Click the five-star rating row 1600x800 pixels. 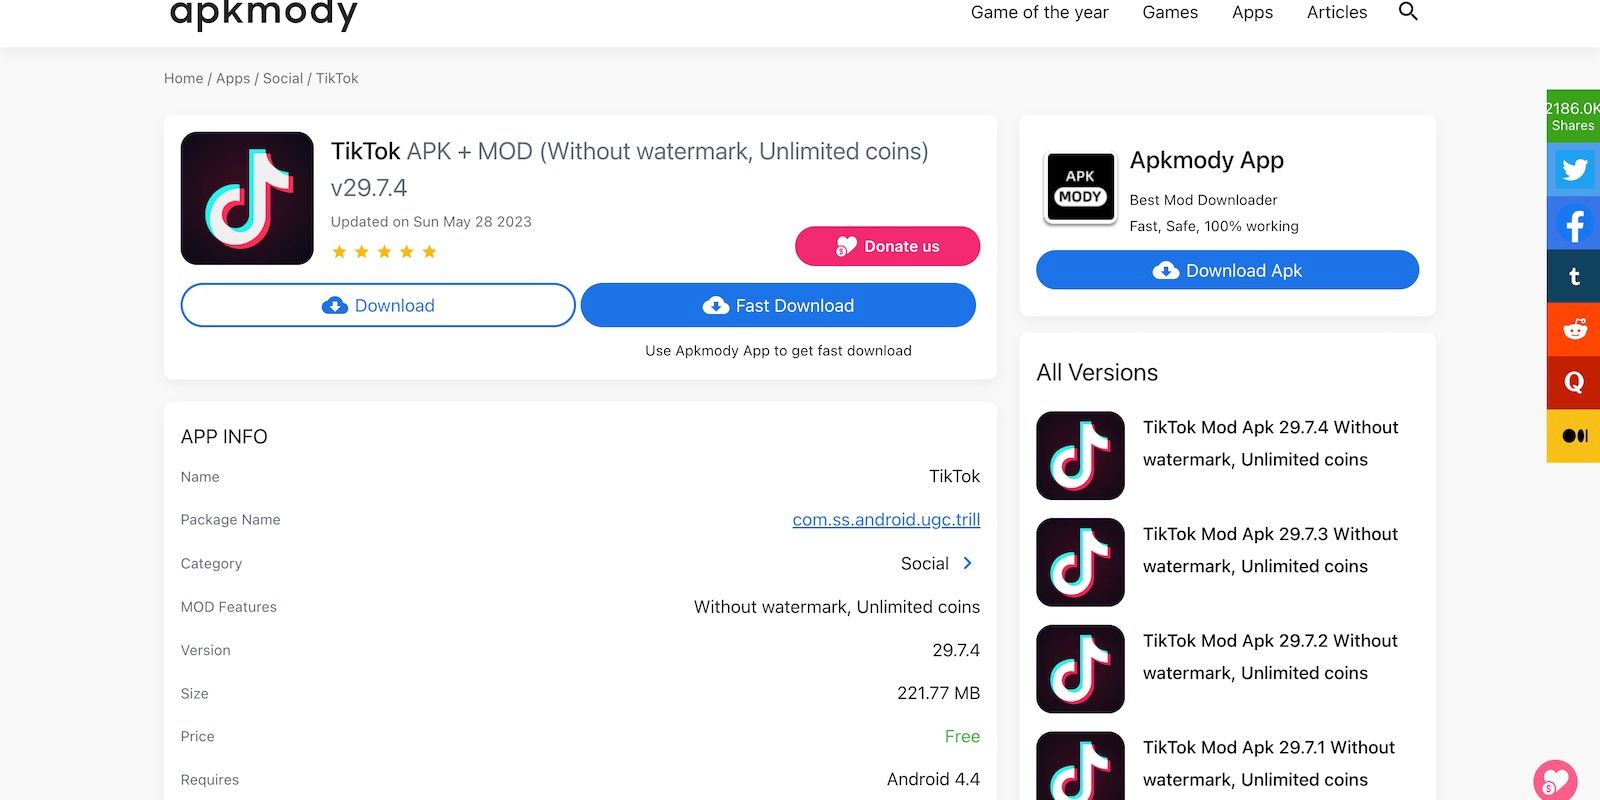pyautogui.click(x=384, y=252)
